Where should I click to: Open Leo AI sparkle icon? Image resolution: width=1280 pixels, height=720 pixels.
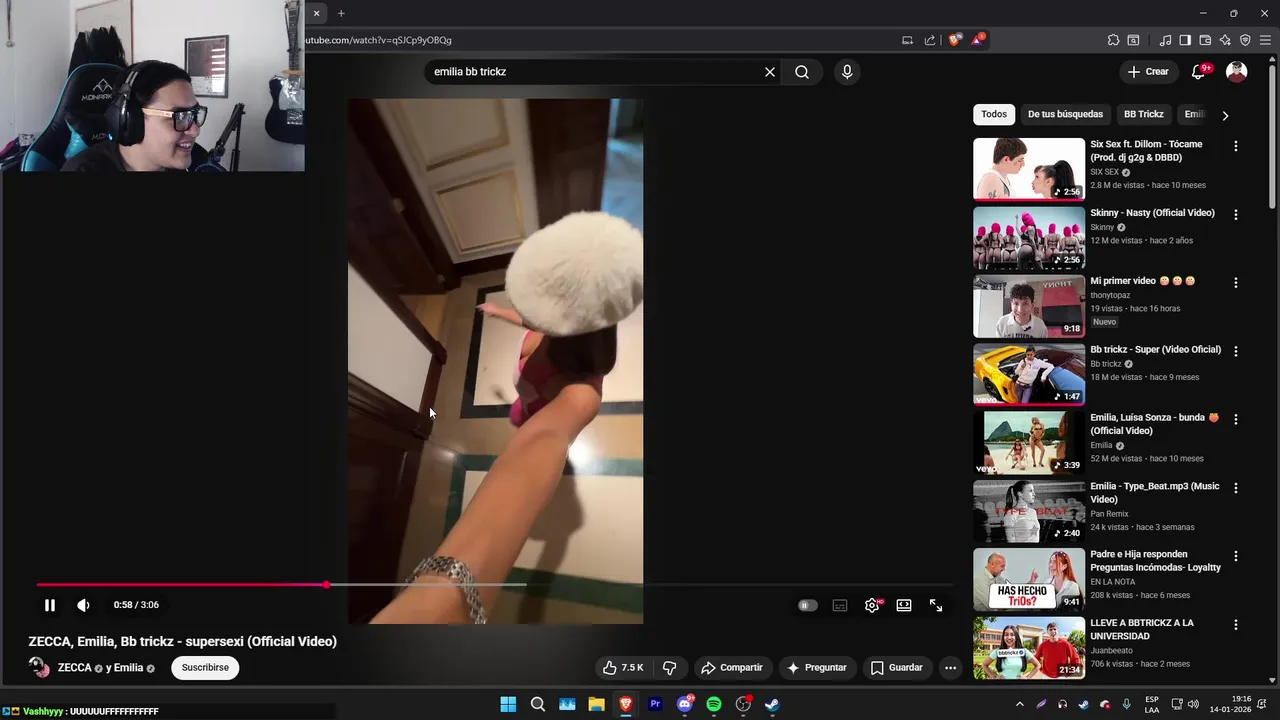(1225, 40)
